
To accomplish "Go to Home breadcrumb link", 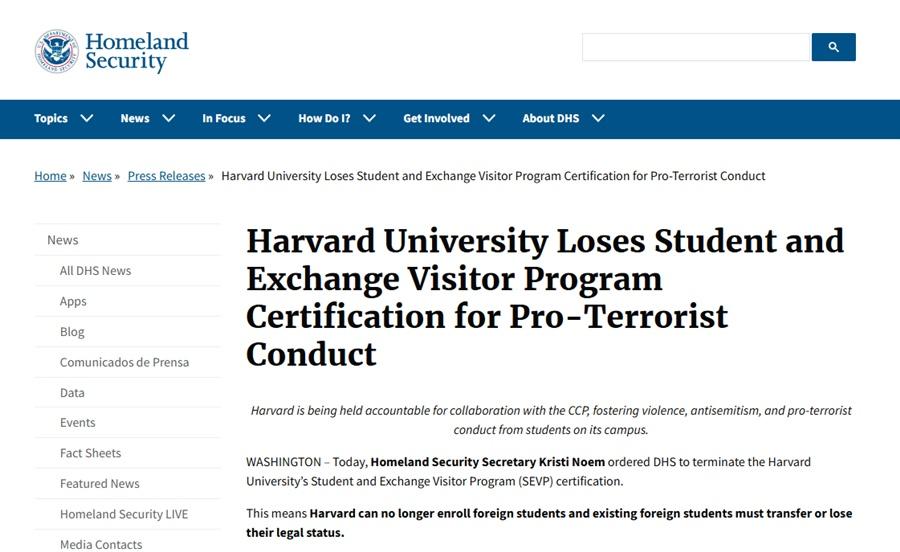I will 50,176.
